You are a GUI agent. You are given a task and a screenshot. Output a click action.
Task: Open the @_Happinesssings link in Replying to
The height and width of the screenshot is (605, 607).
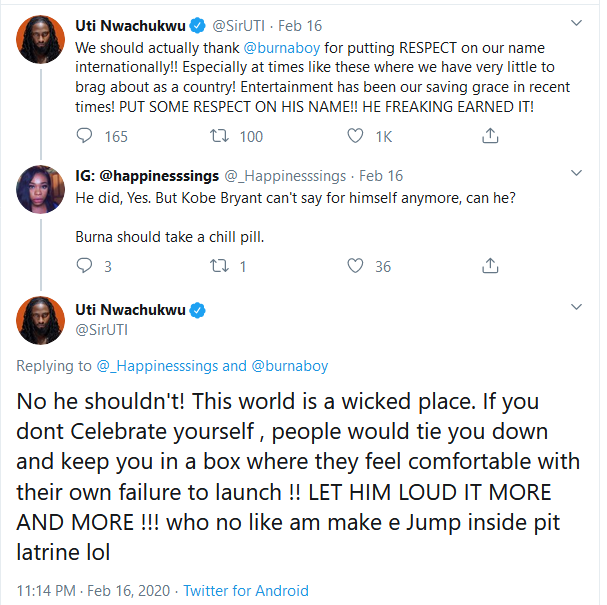click(x=158, y=366)
